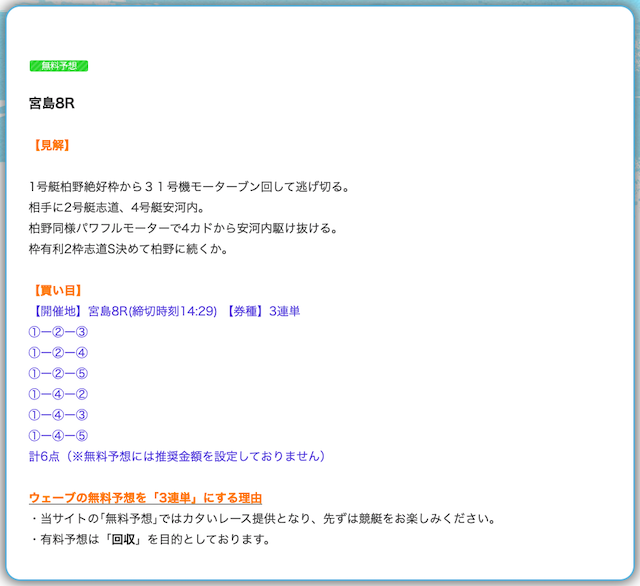Click the line 枠有利2枠志道S決めて柏野に続くか
The width and height of the screenshot is (640, 586).
click(x=129, y=249)
